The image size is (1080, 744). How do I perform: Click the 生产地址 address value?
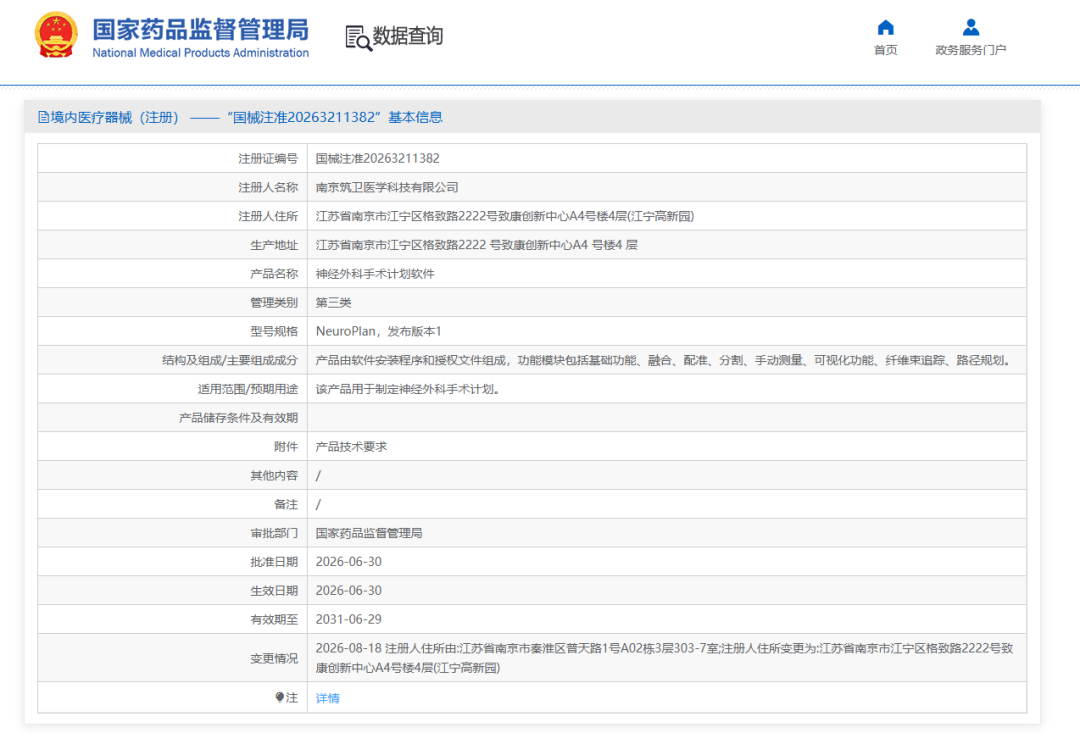click(x=477, y=245)
